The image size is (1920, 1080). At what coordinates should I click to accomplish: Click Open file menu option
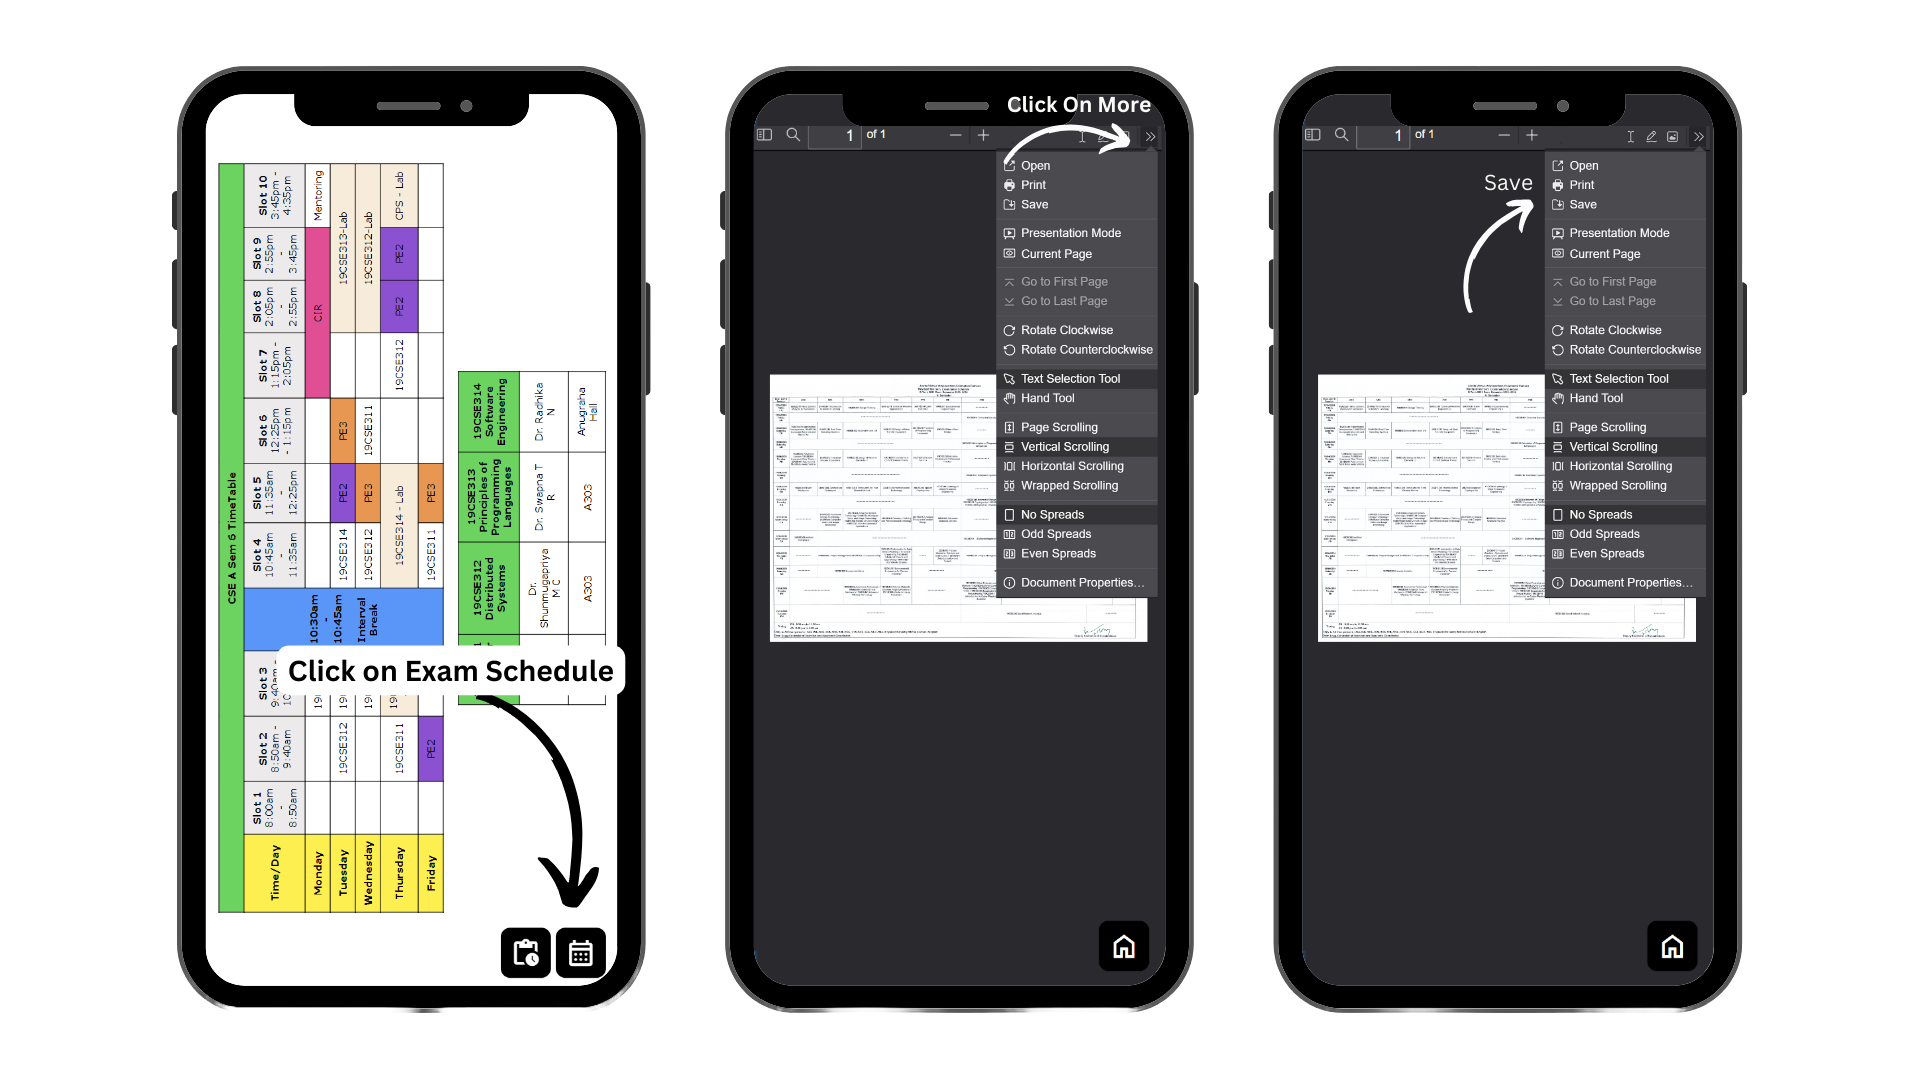[1036, 164]
